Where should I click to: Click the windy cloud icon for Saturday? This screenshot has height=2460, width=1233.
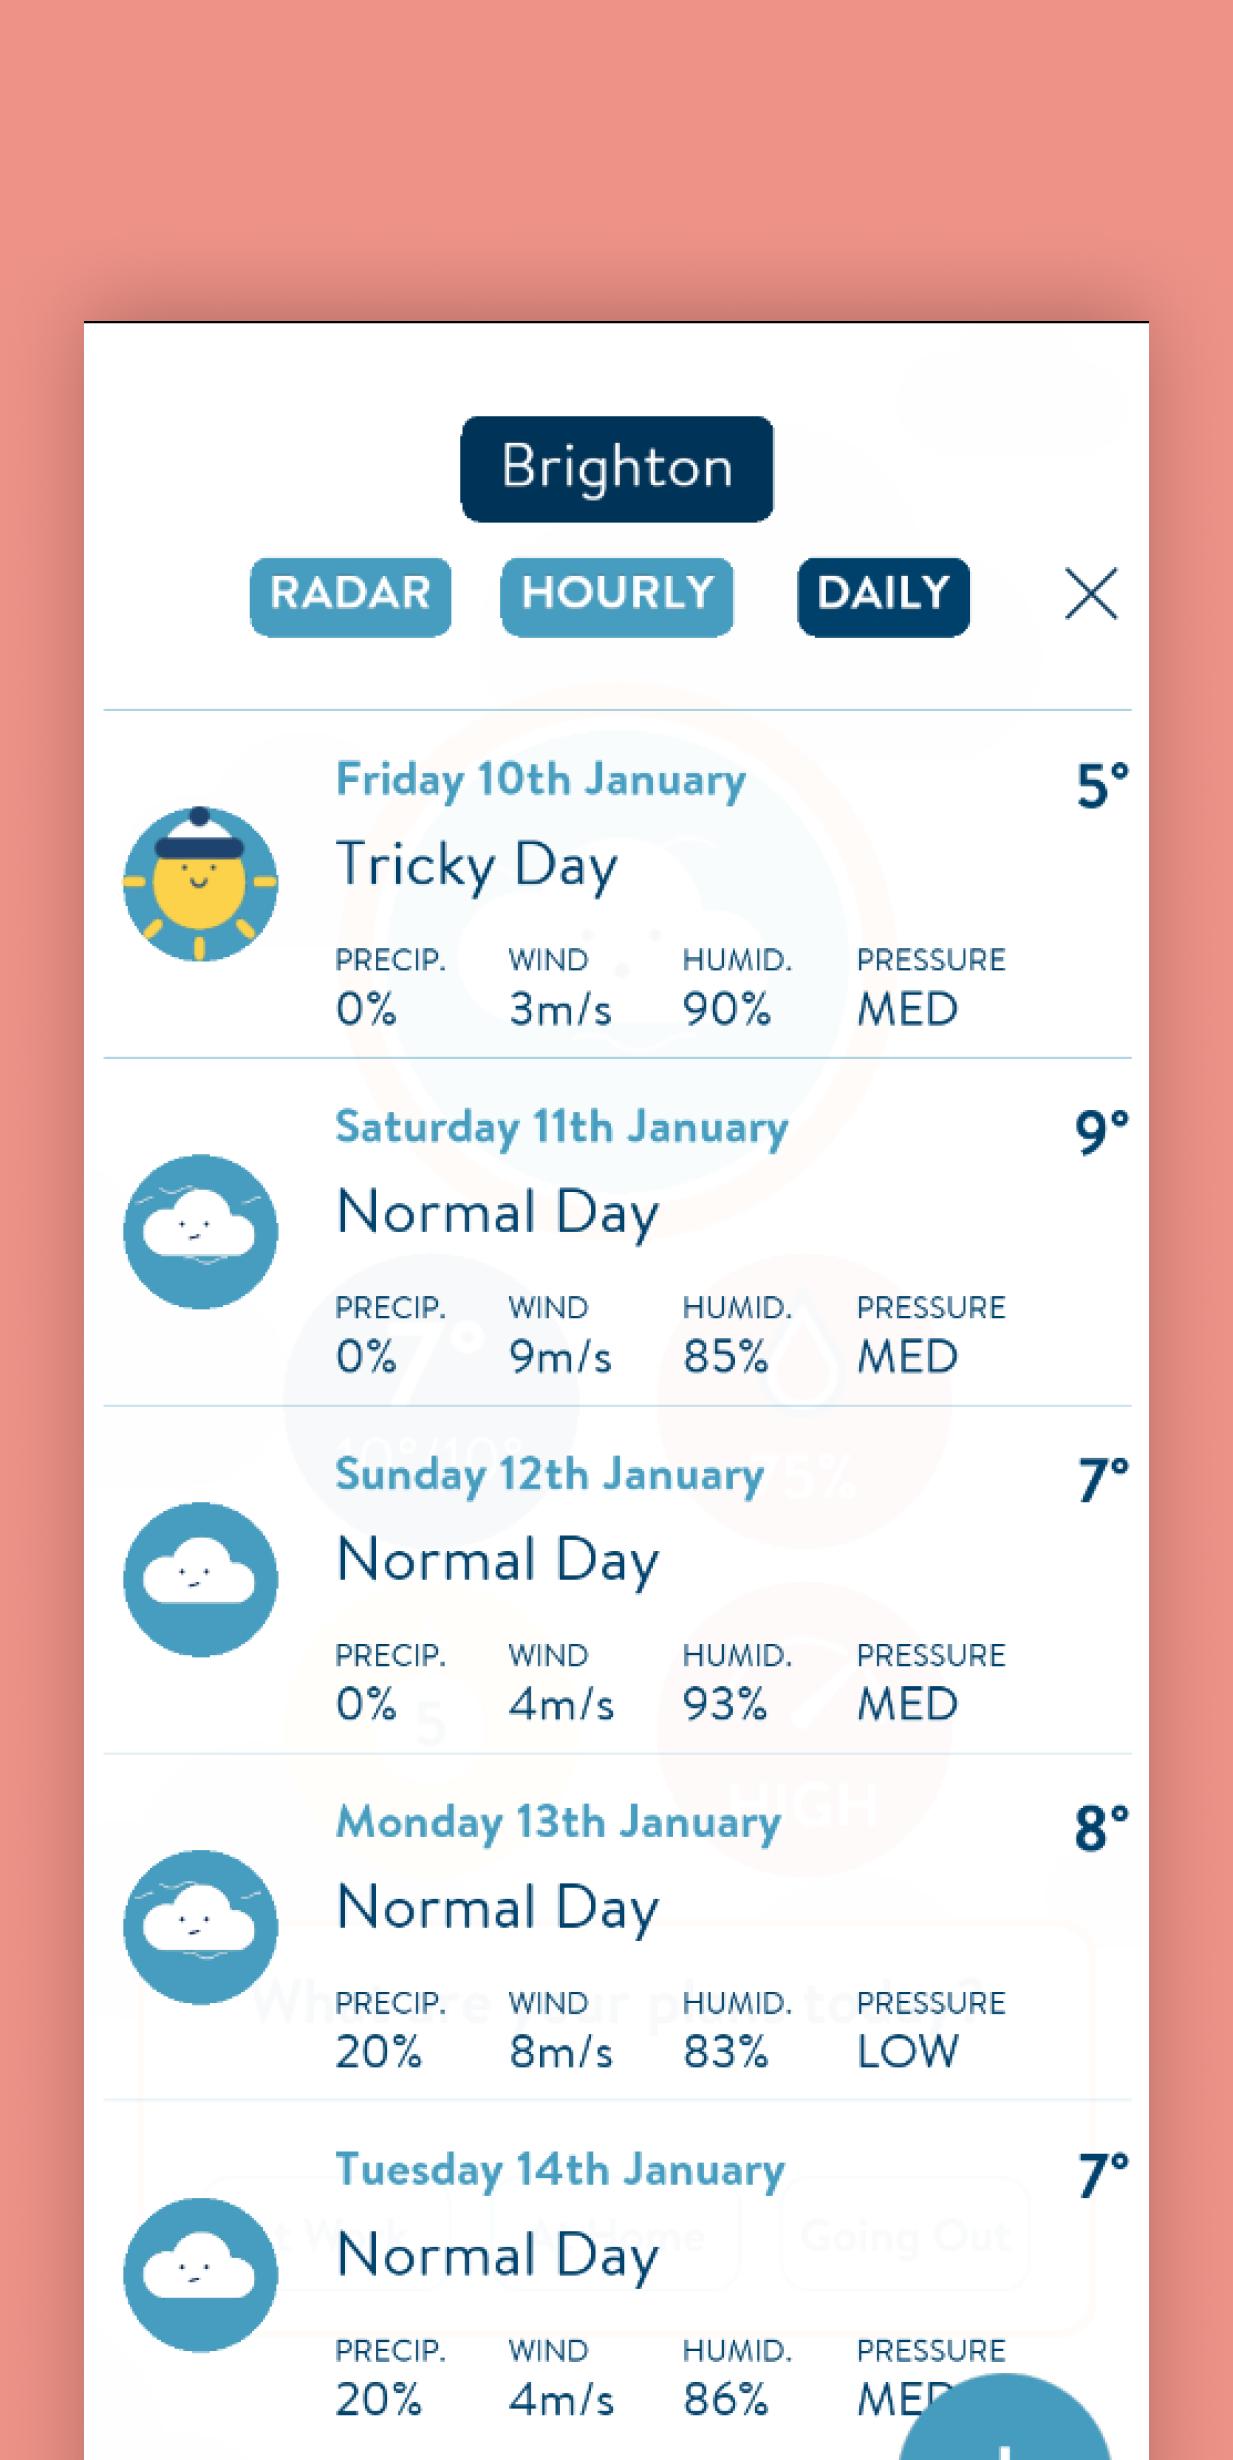(200, 1231)
